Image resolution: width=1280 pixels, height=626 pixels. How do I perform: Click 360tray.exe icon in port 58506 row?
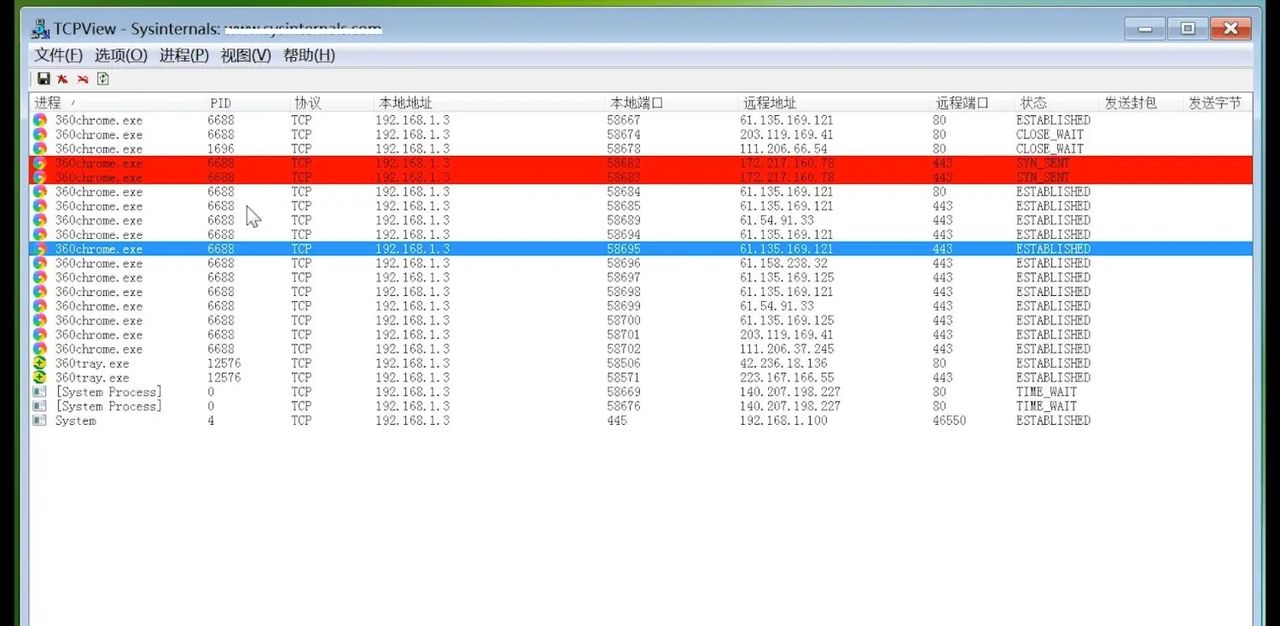[40, 364]
